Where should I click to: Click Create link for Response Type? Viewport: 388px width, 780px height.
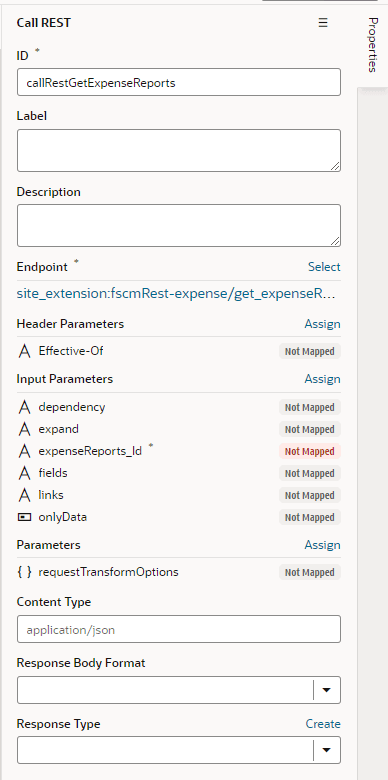click(323, 724)
